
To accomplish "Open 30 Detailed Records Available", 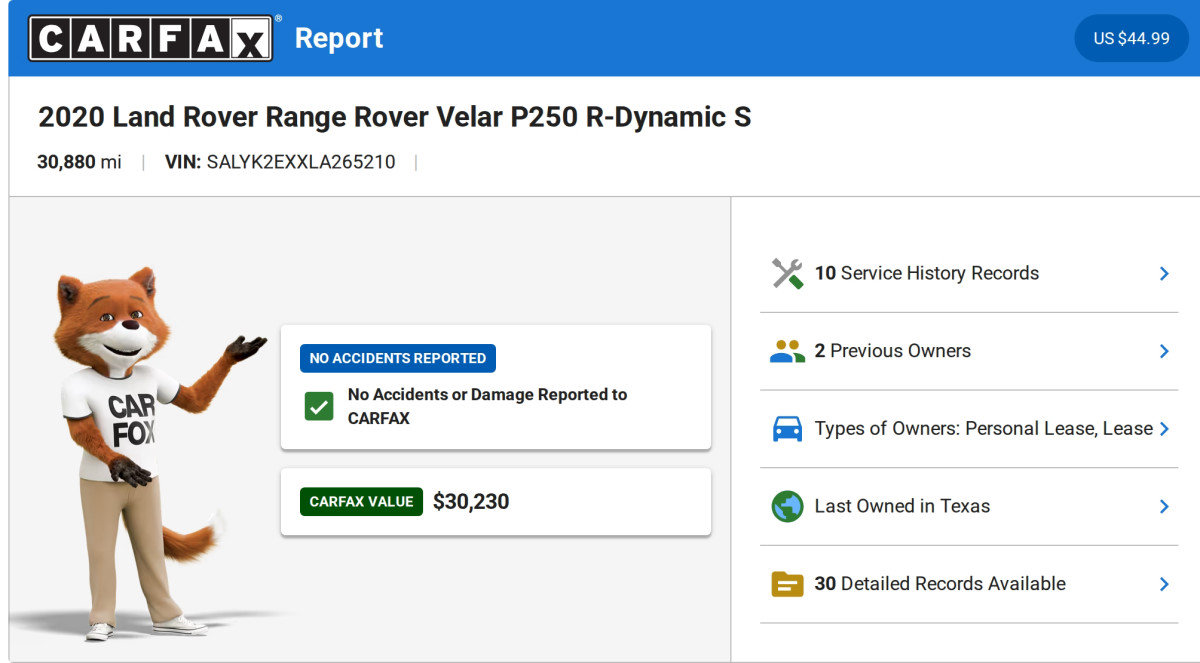I will (x=969, y=584).
